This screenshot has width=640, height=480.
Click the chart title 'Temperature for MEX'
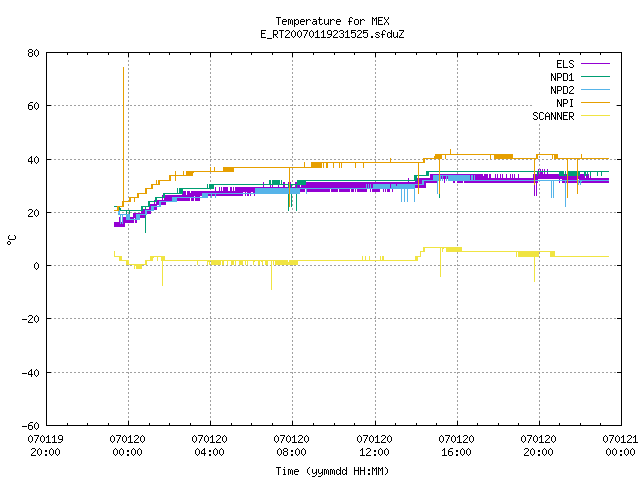332,21
